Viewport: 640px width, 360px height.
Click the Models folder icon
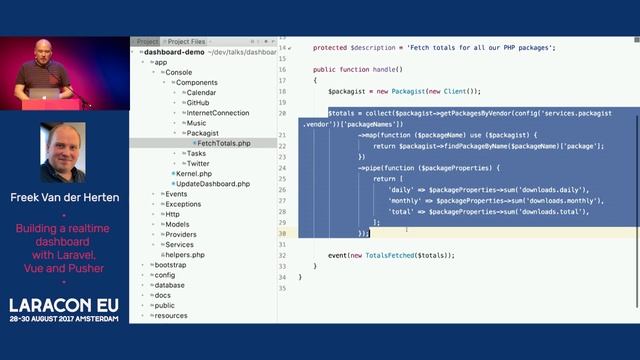coord(162,224)
